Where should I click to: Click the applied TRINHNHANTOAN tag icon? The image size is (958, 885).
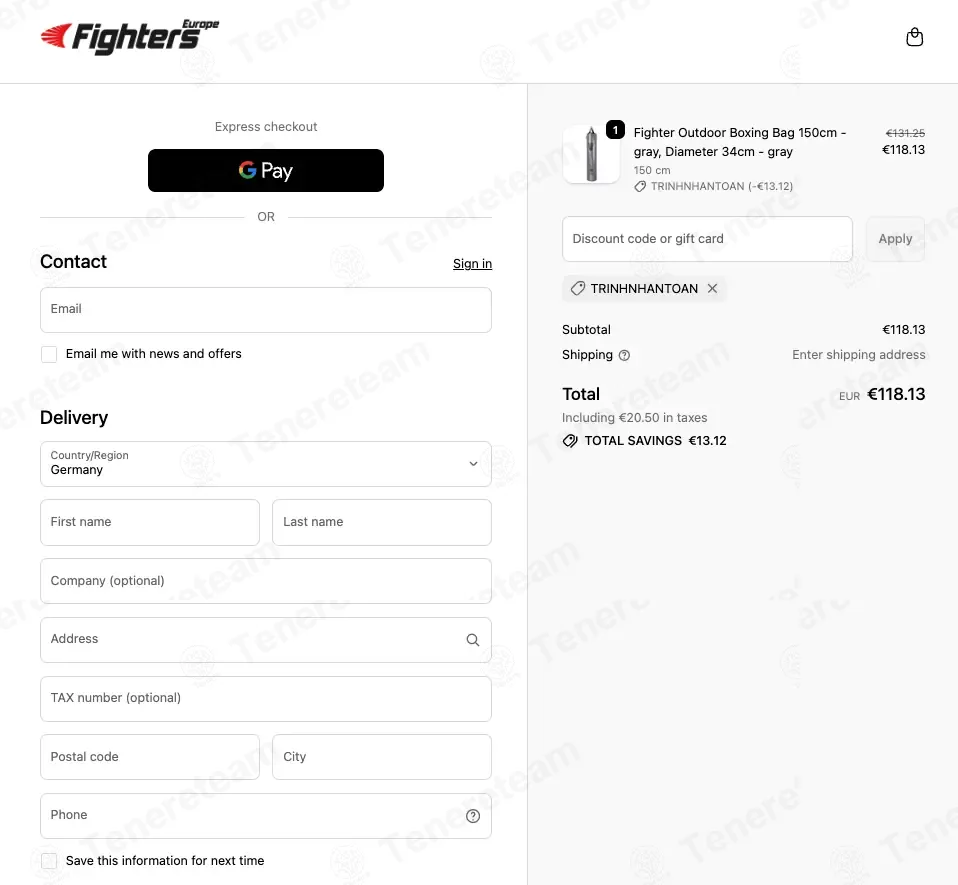click(x=578, y=288)
